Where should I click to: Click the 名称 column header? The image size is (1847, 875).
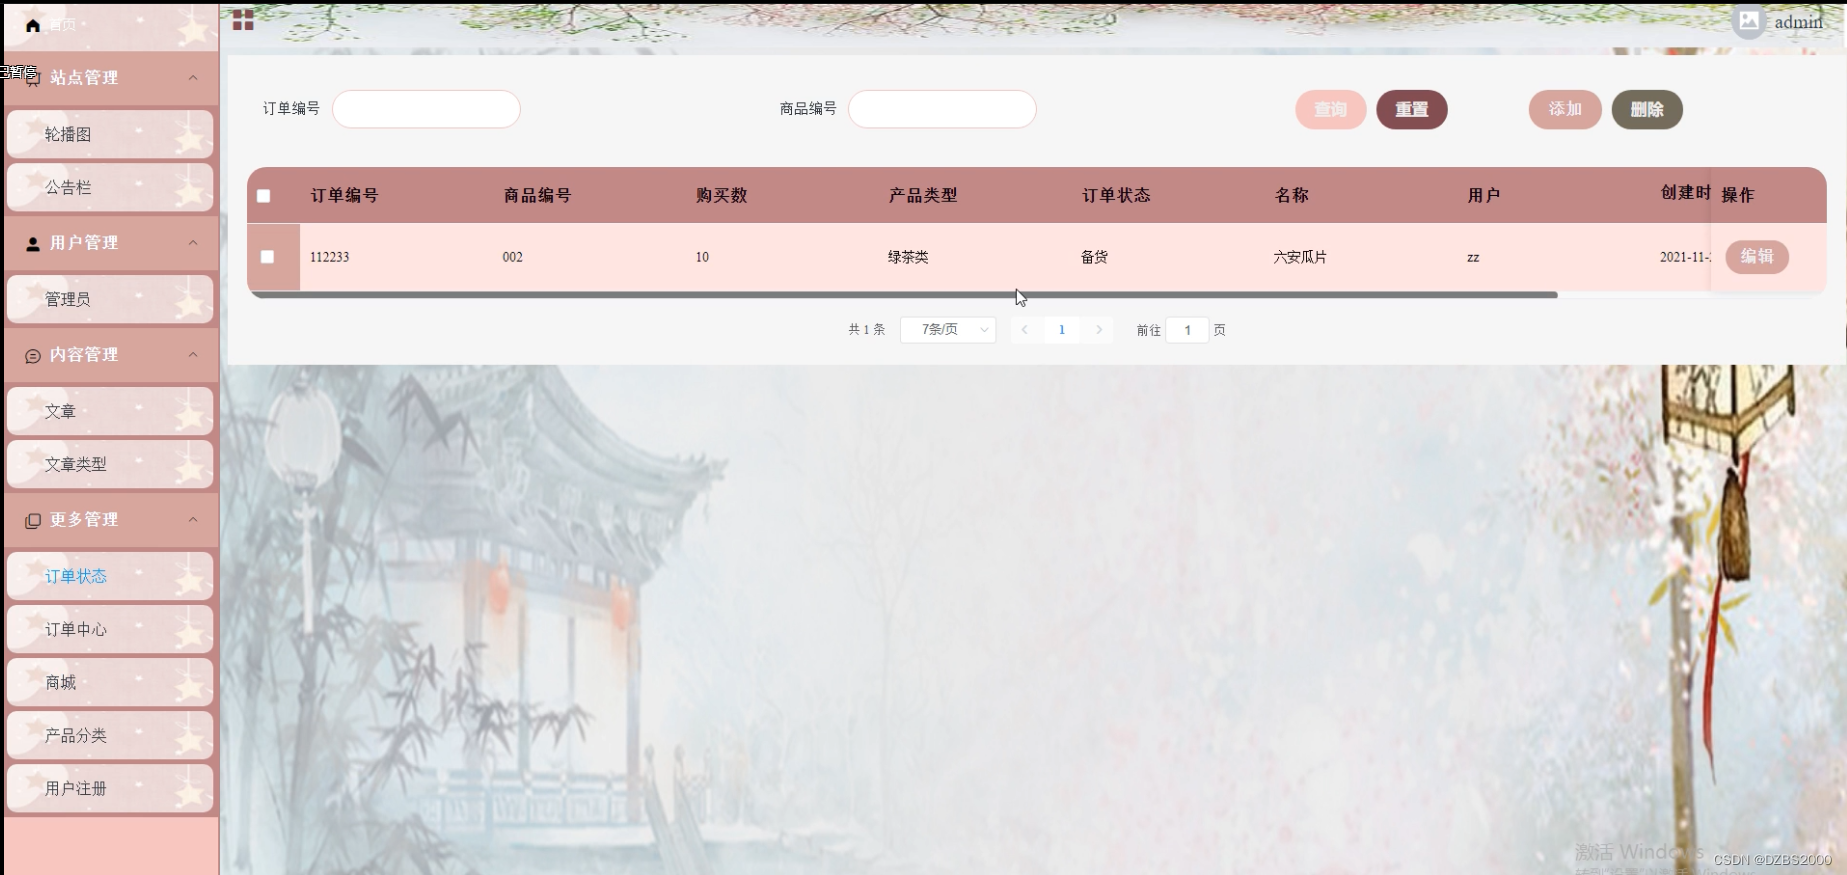pos(1292,195)
